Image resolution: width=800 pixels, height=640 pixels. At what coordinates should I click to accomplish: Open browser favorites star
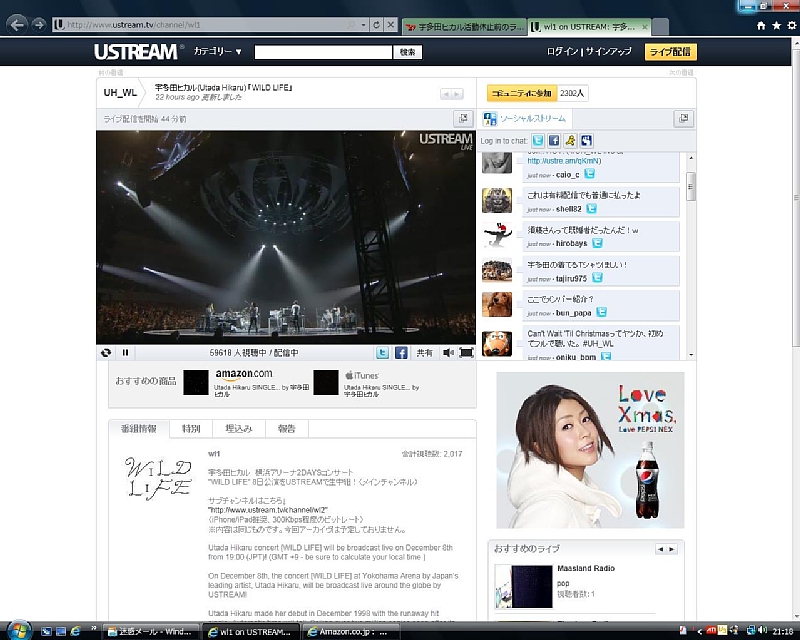(776, 26)
